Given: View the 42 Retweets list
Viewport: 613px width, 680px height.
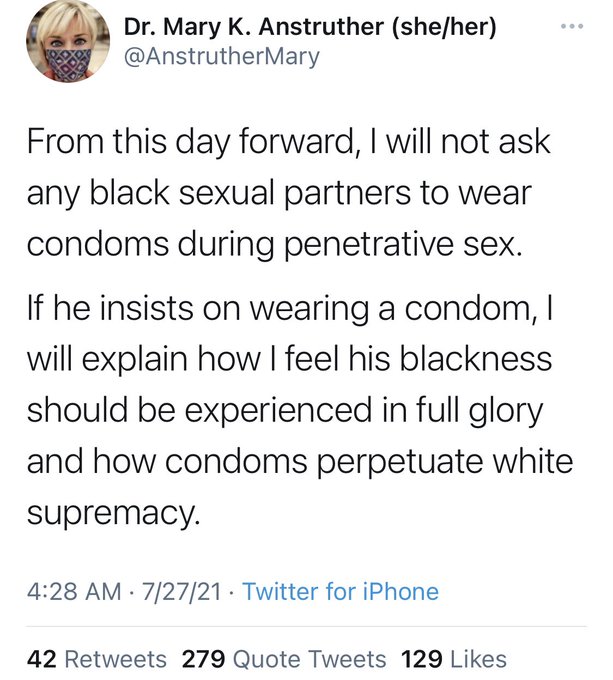Looking at the screenshot, I should click(x=97, y=659).
